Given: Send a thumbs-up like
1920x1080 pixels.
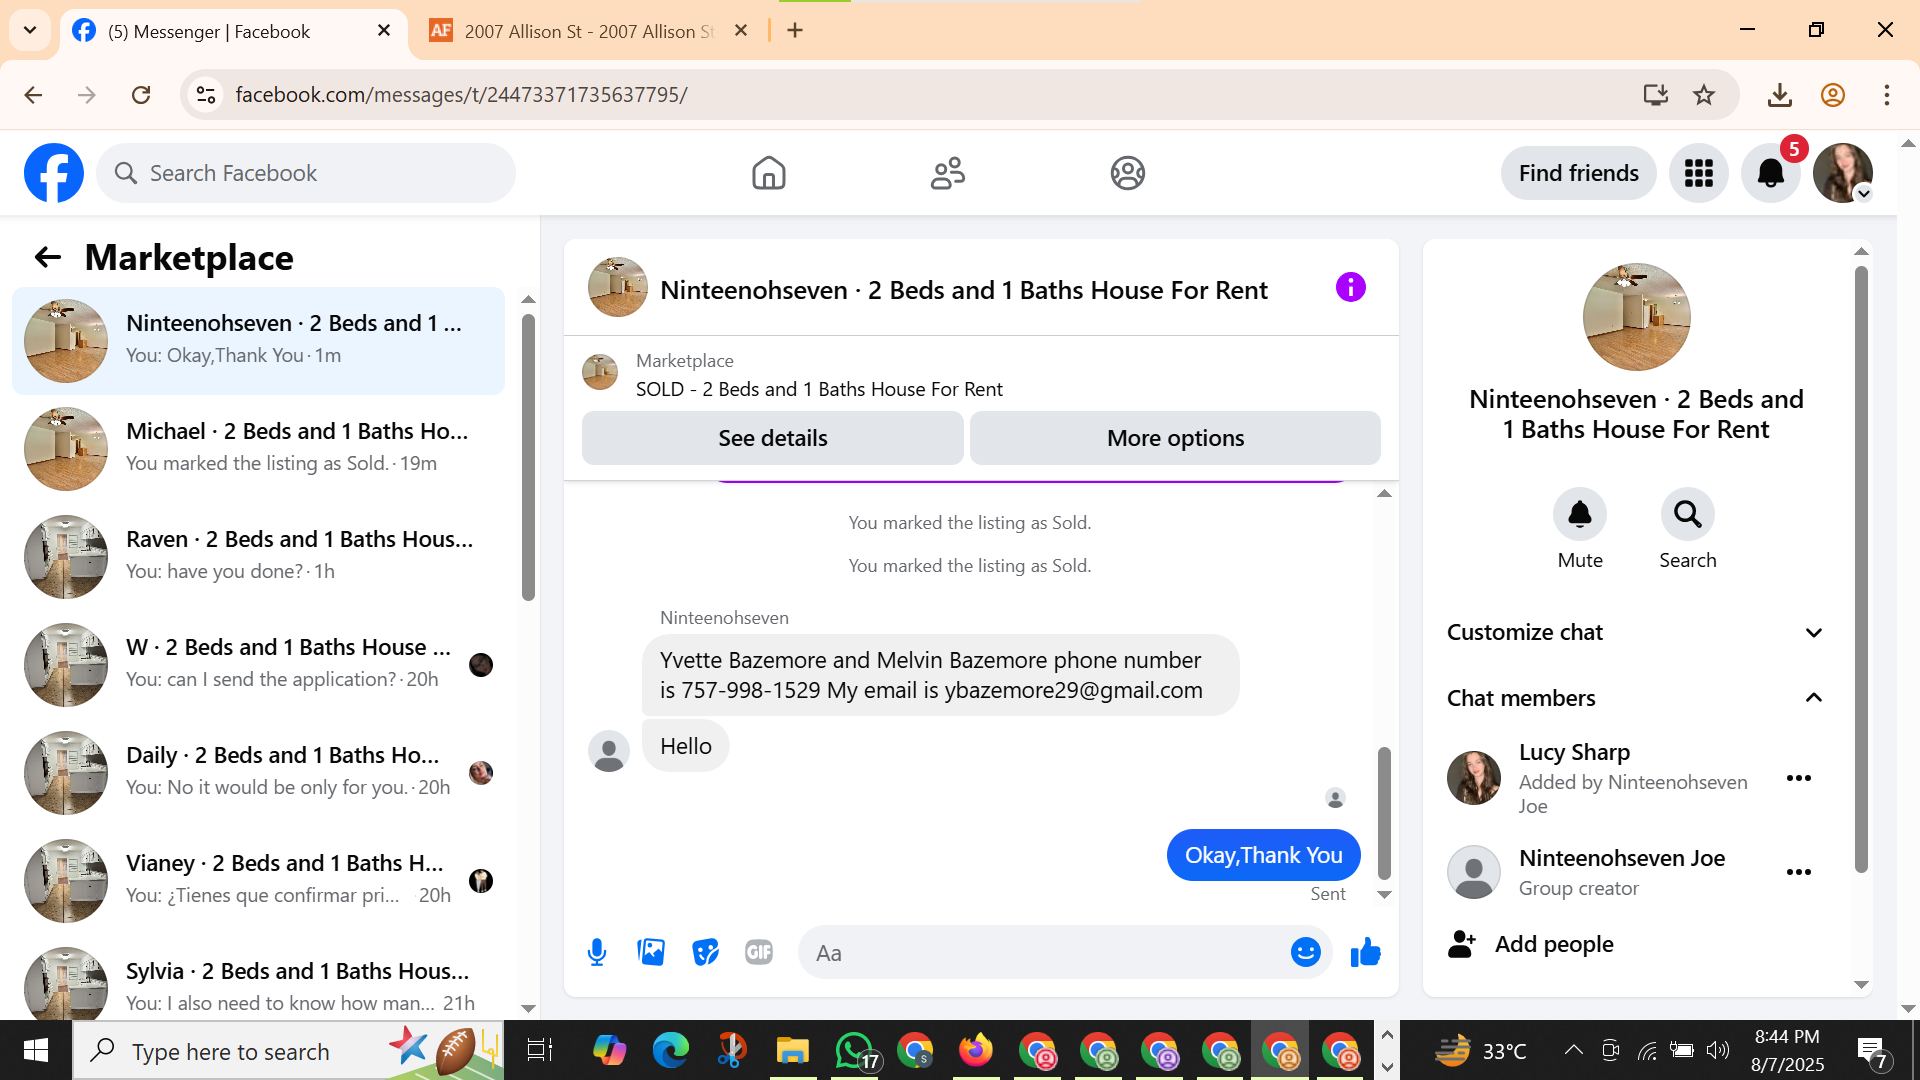Looking at the screenshot, I should (1365, 952).
